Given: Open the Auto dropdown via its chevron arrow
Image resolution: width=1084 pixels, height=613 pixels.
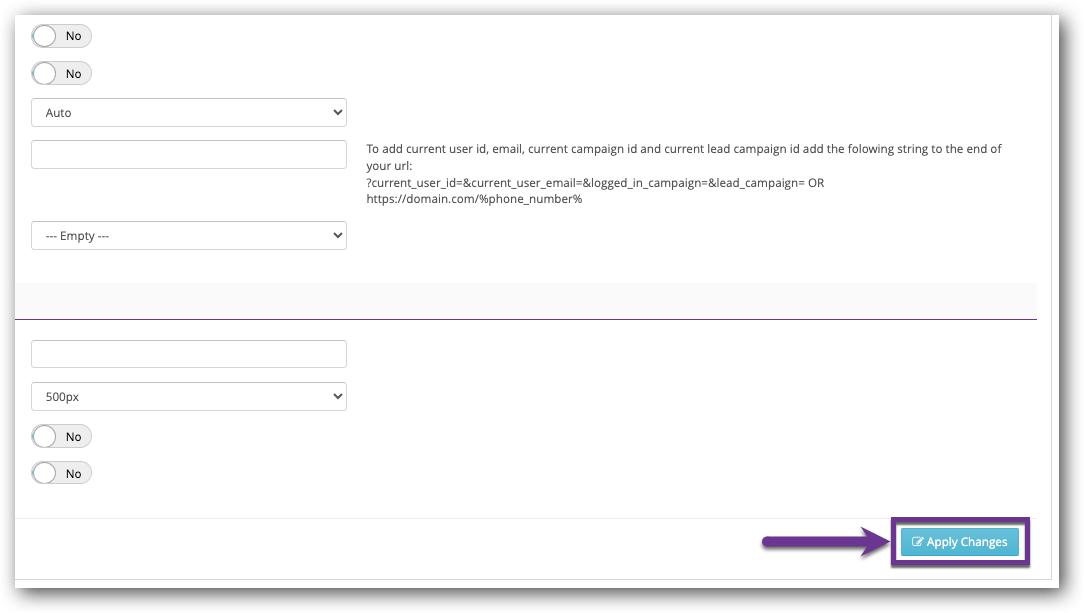Looking at the screenshot, I should point(338,112).
